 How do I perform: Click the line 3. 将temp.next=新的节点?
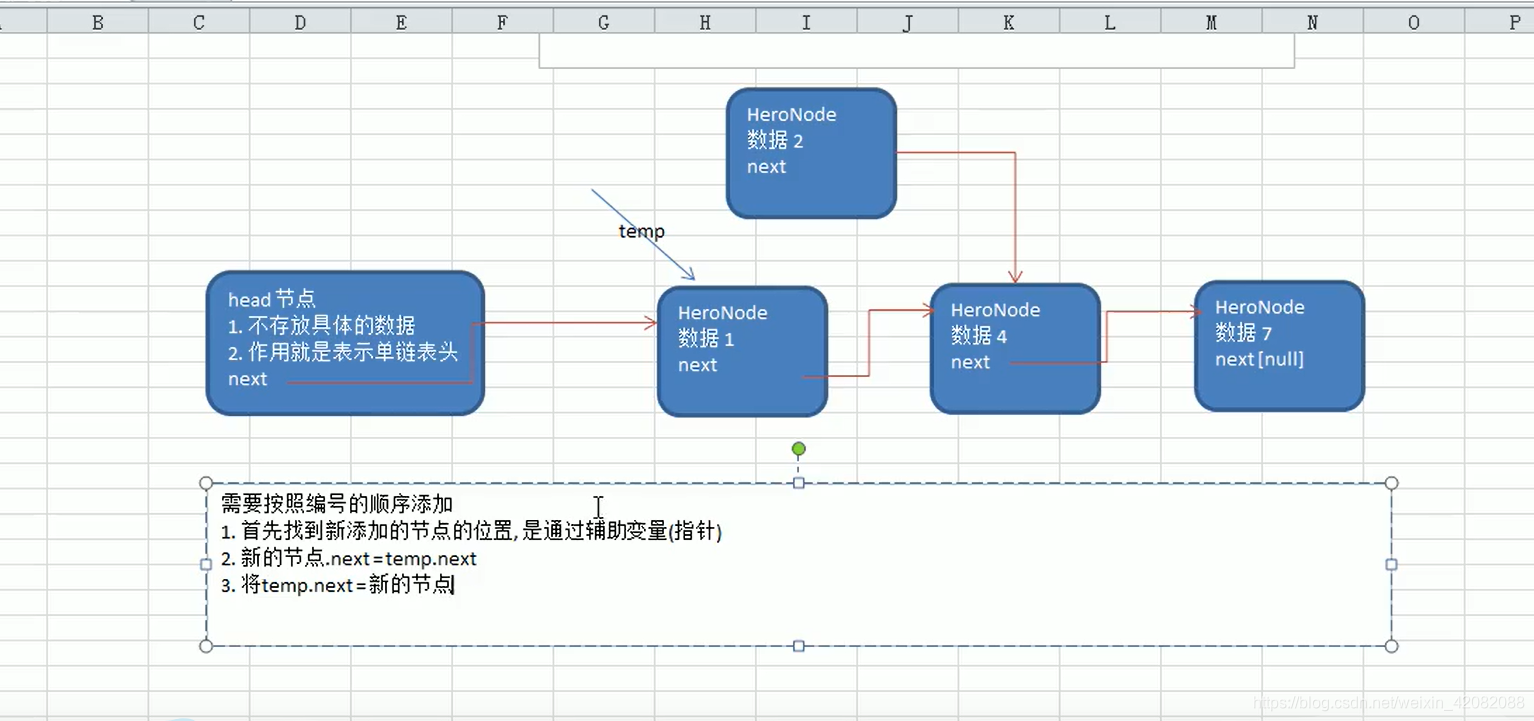point(337,586)
